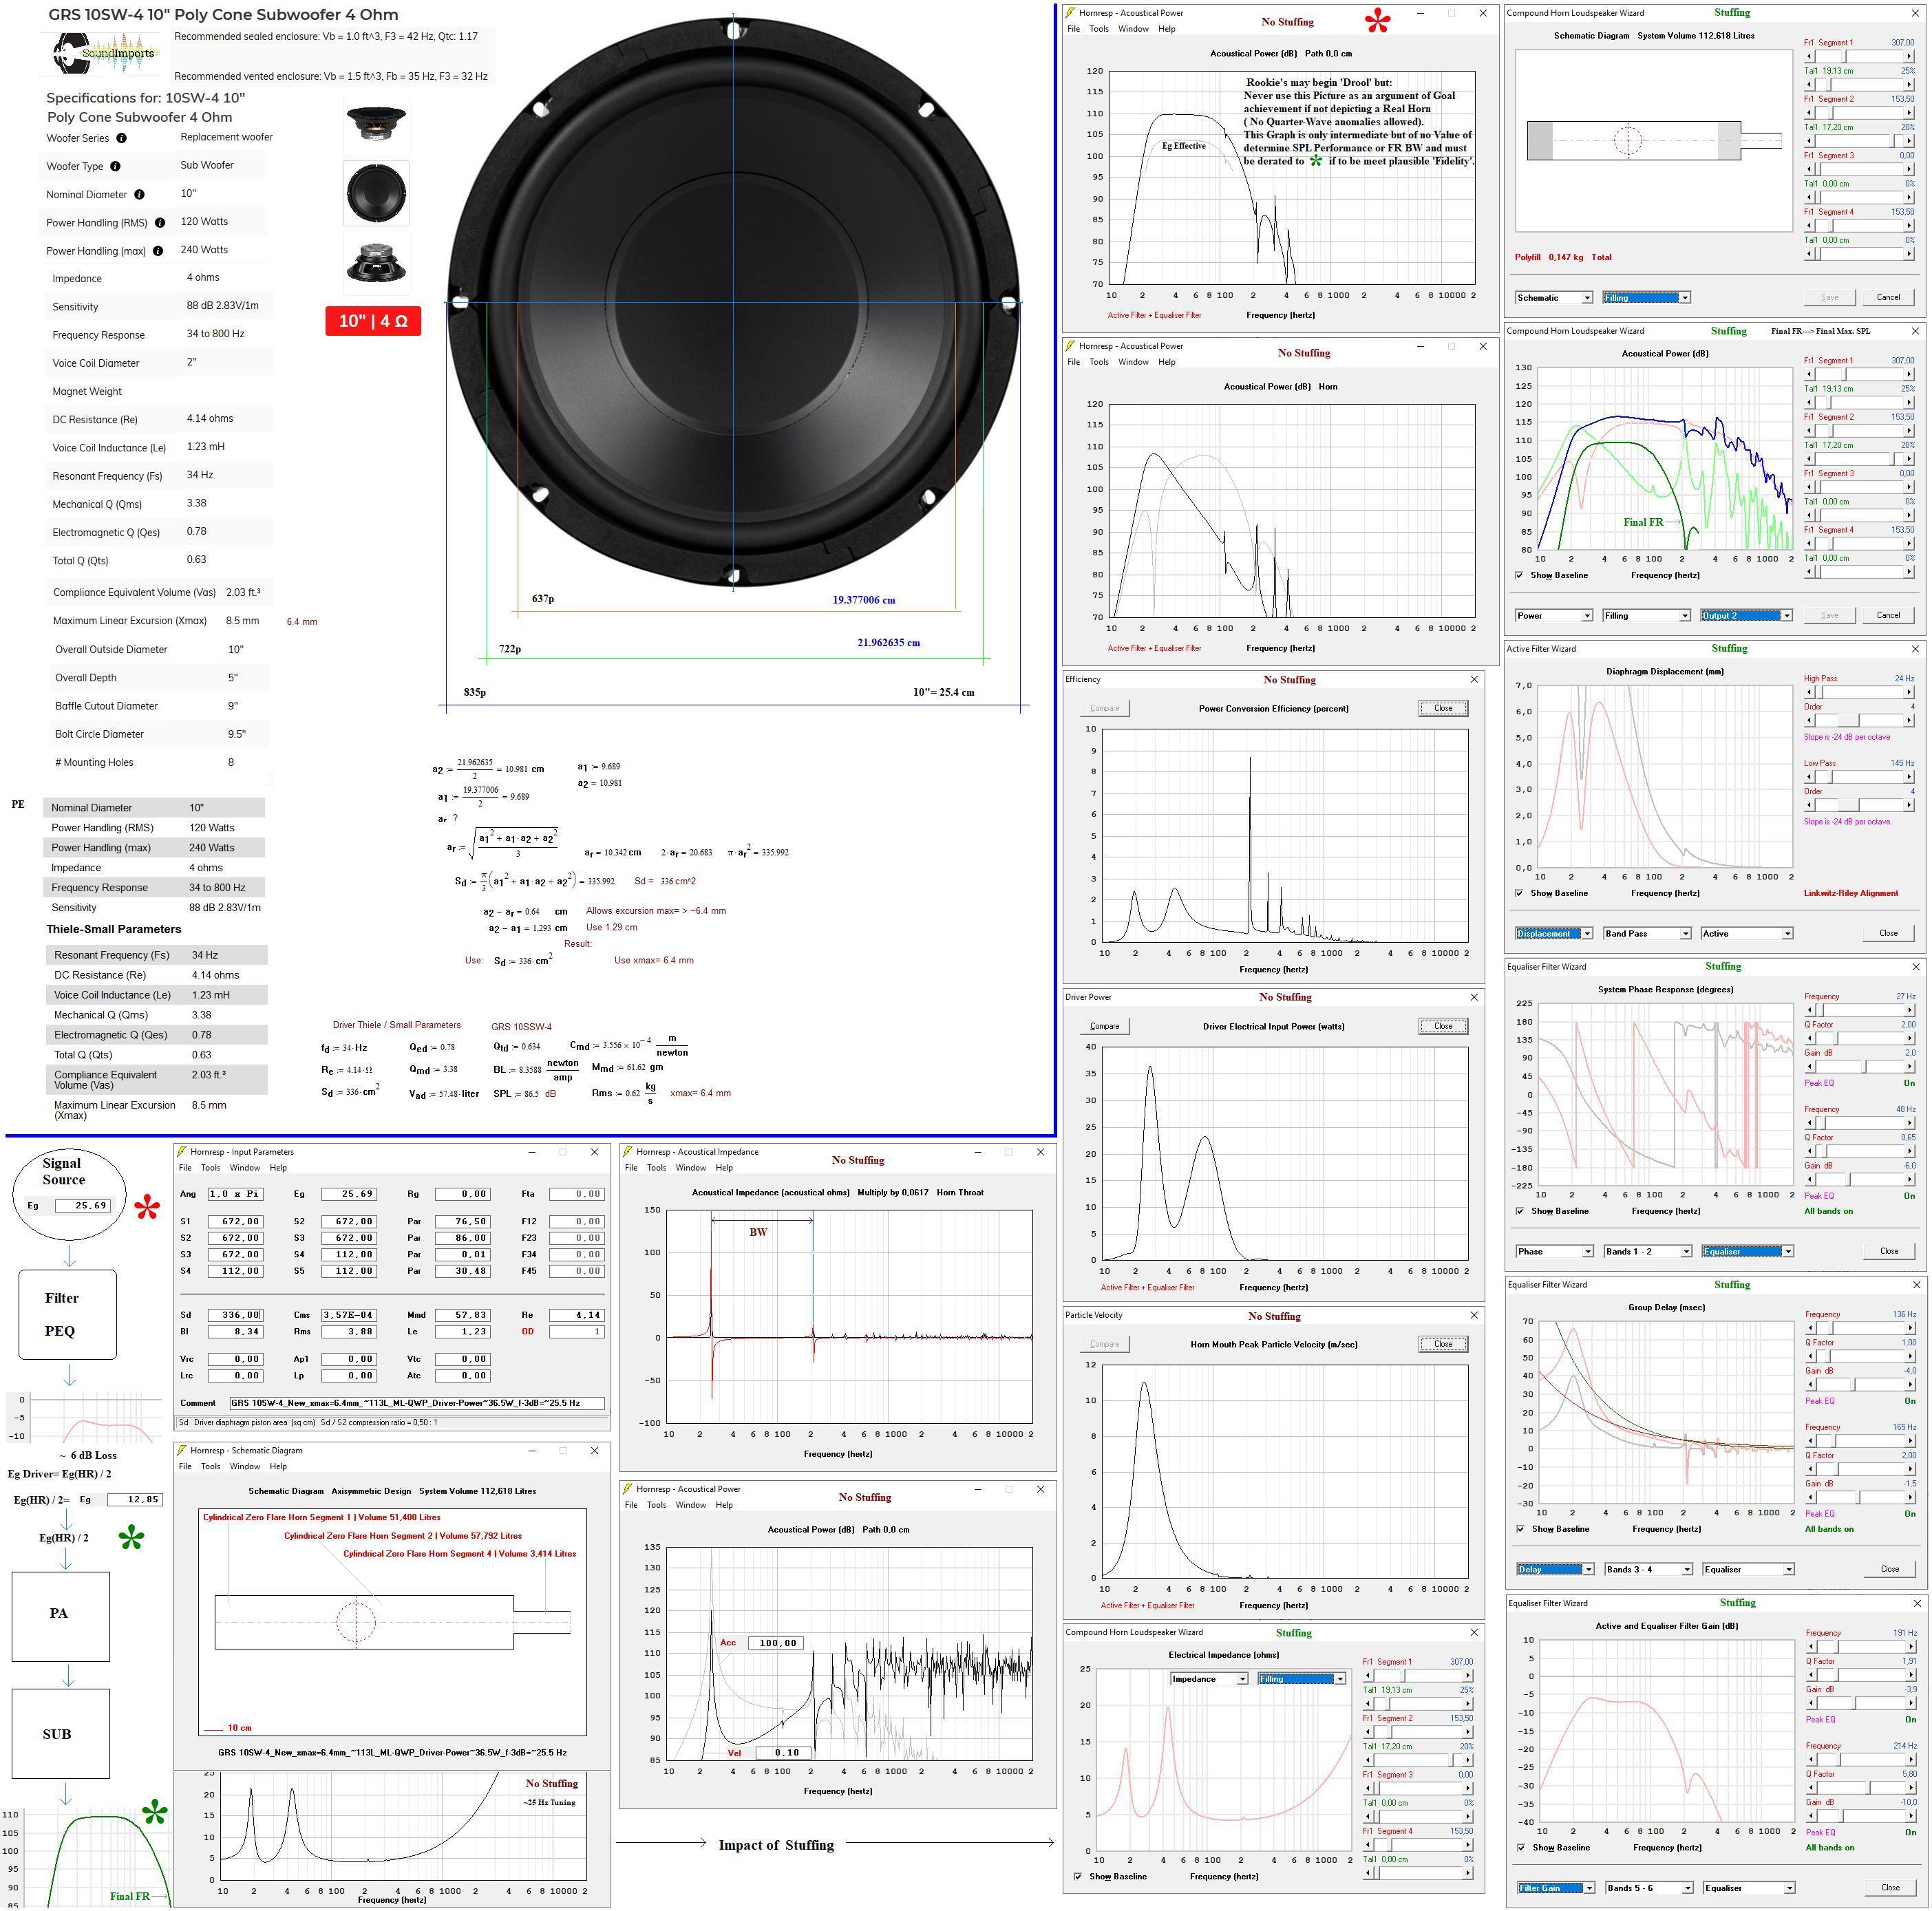Open the Impedance dropdown in Electrical Impedance wizard
This screenshot has width=1932, height=1911.
(x=1209, y=1679)
